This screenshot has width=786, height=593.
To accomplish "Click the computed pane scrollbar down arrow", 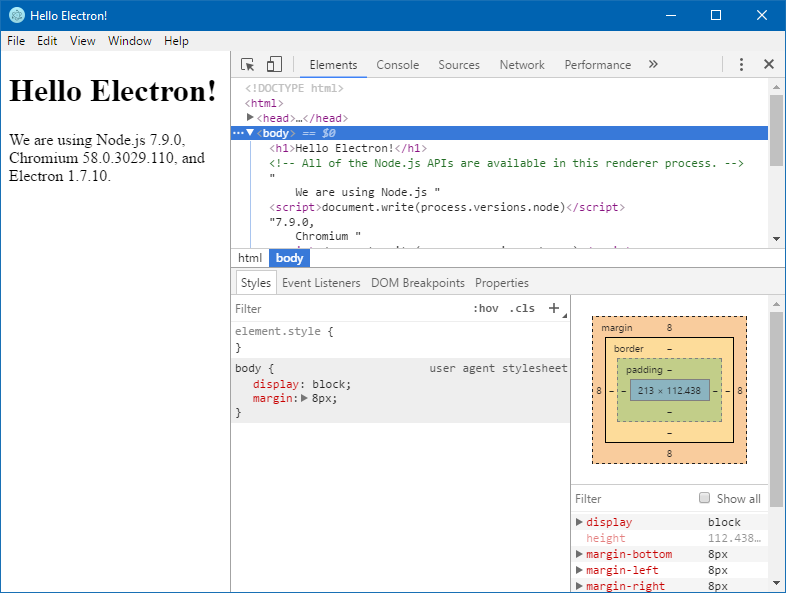I will (x=776, y=582).
